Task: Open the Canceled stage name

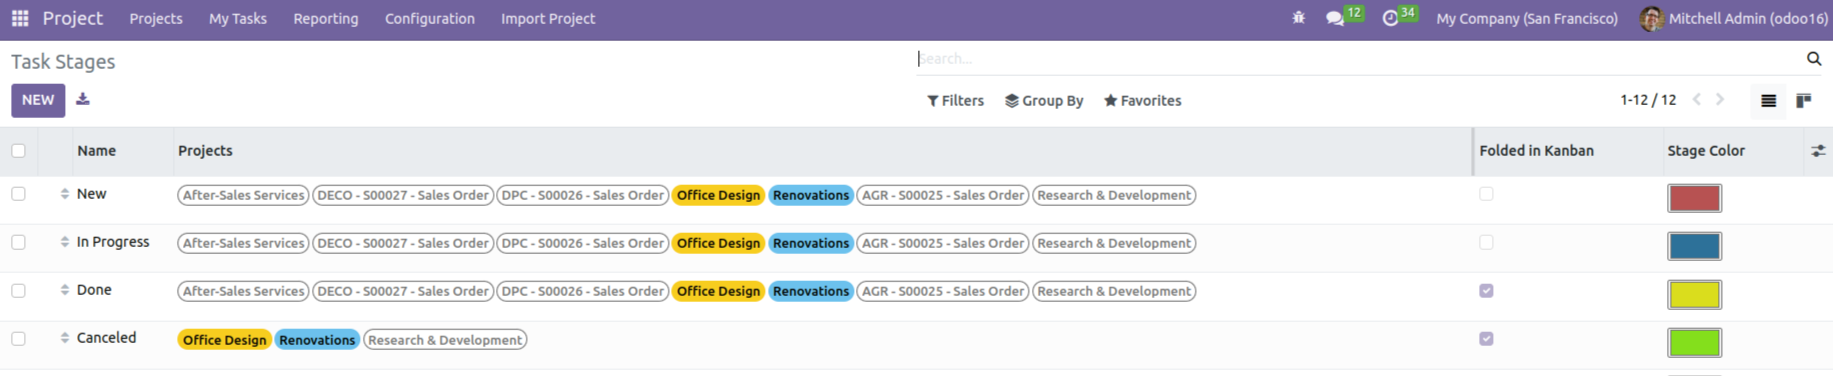Action: click(106, 338)
